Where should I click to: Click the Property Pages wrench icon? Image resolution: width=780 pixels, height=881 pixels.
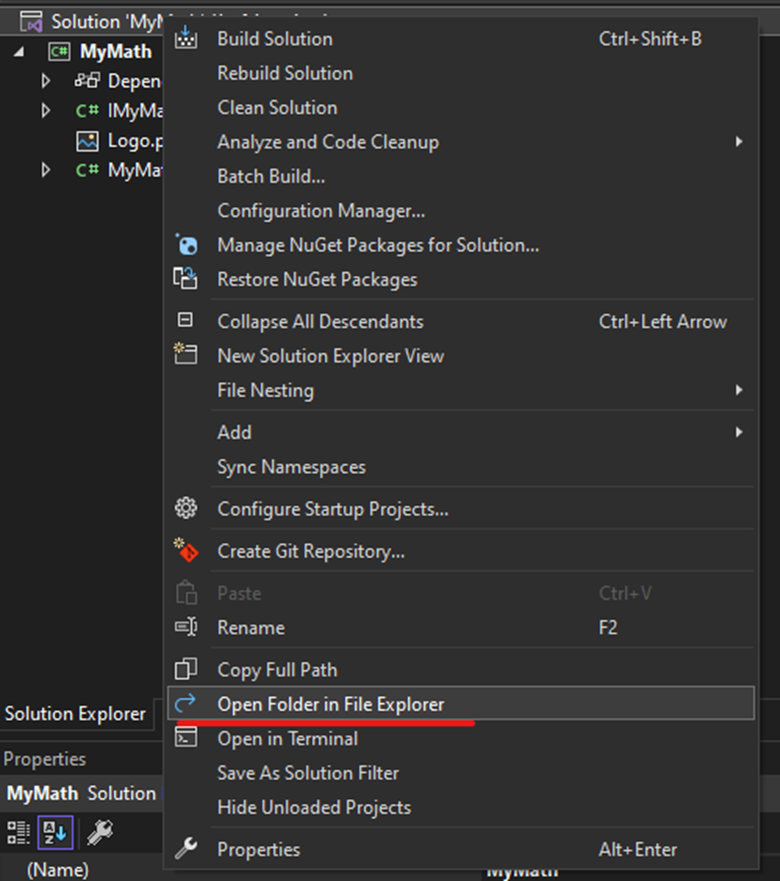click(x=100, y=832)
